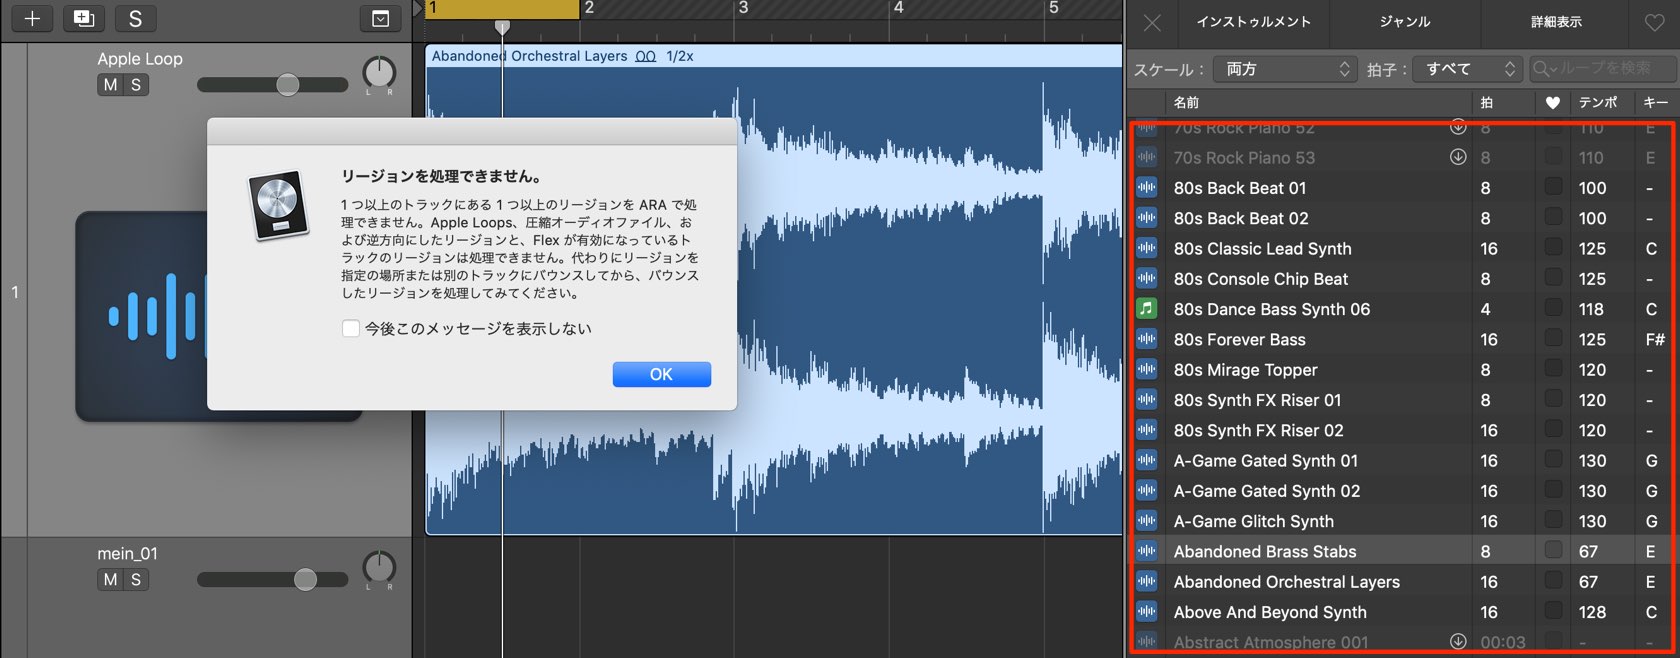Open the インストゥルメント tab

pos(1253,22)
